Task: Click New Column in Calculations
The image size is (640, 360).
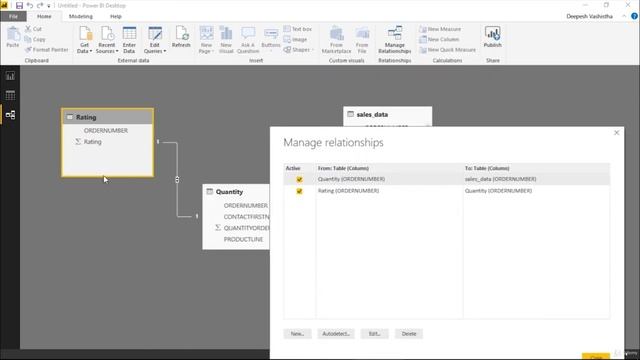Action: point(439,39)
